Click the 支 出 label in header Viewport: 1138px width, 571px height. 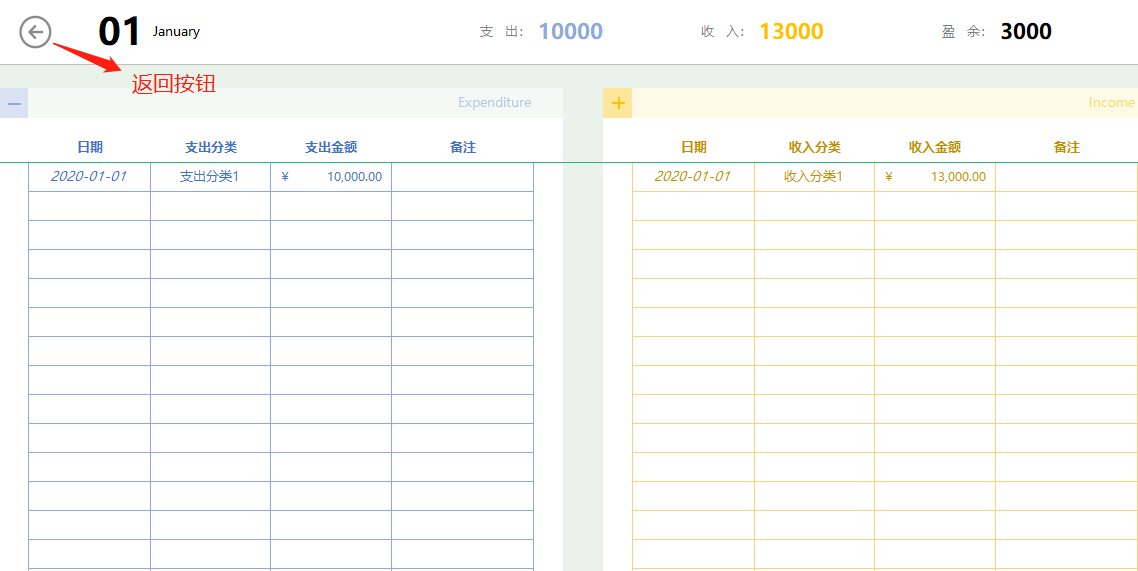[x=502, y=32]
